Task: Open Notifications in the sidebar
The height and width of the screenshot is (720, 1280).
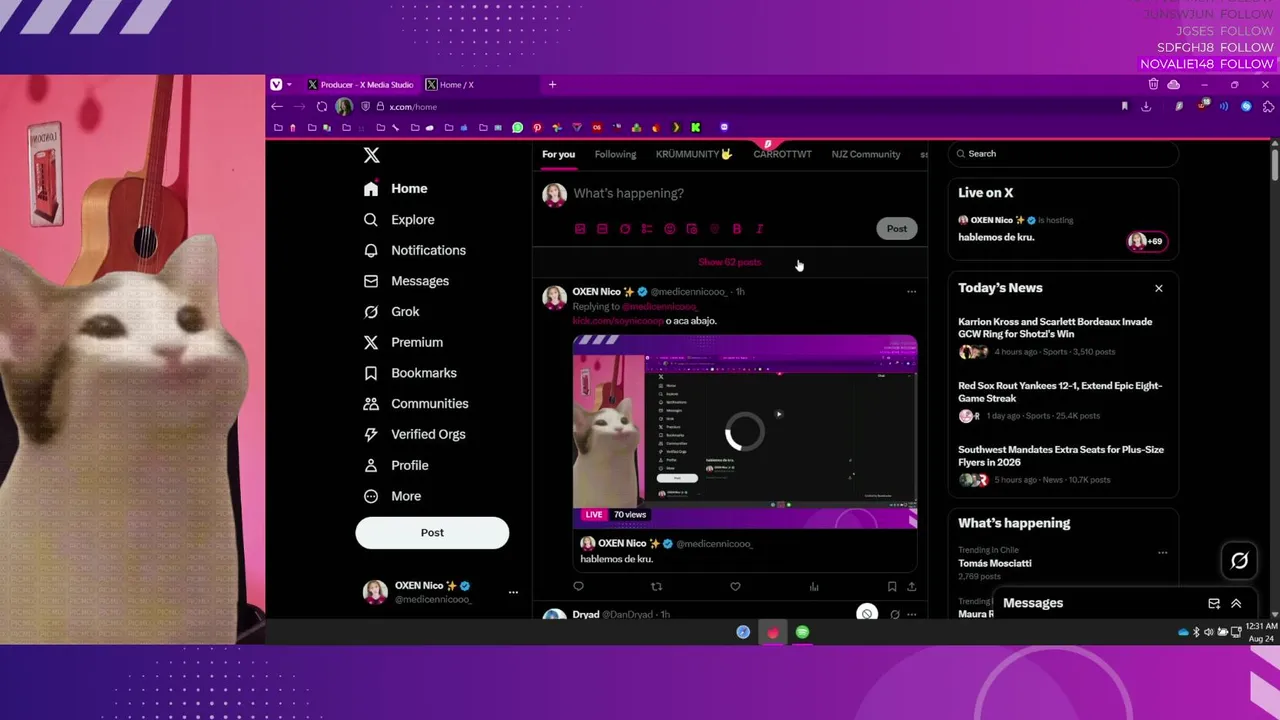Action: [x=415, y=250]
